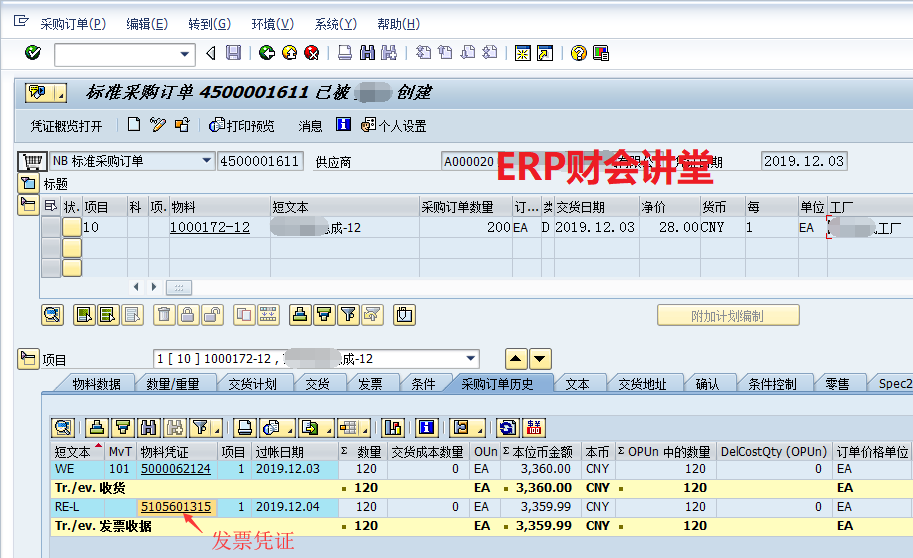Expand the item selector dropdown 1 [10]
Image resolution: width=913 pixels, height=558 pixels.
point(470,360)
